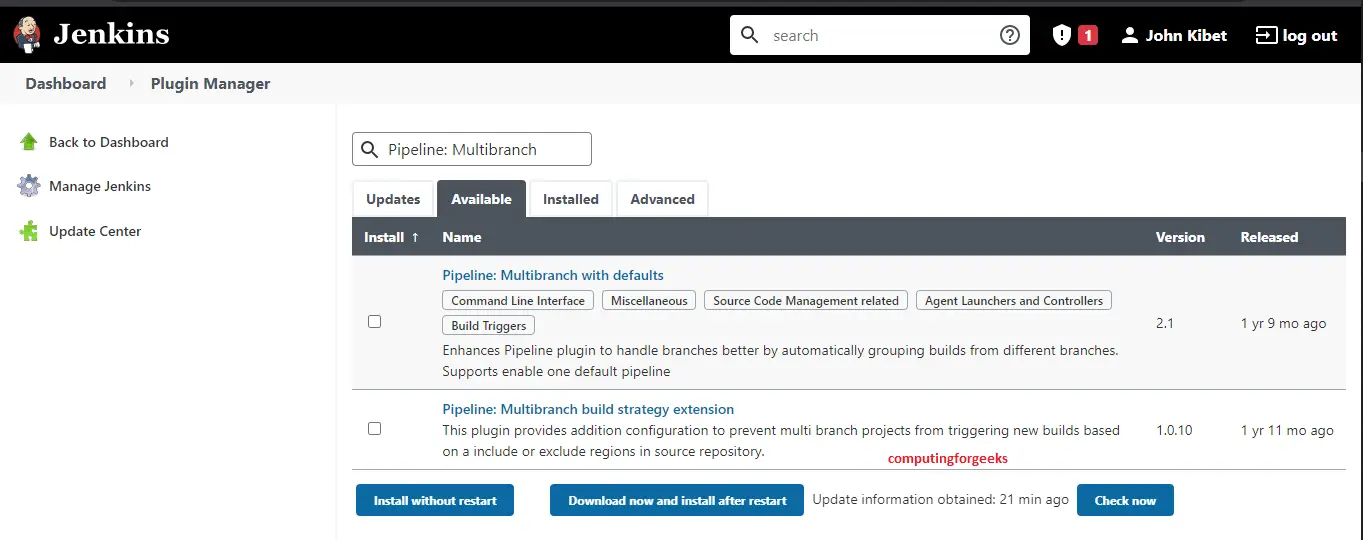1363x540 pixels.
Task: Open the Pipeline: Multibranch with defaults link
Action: [553, 275]
